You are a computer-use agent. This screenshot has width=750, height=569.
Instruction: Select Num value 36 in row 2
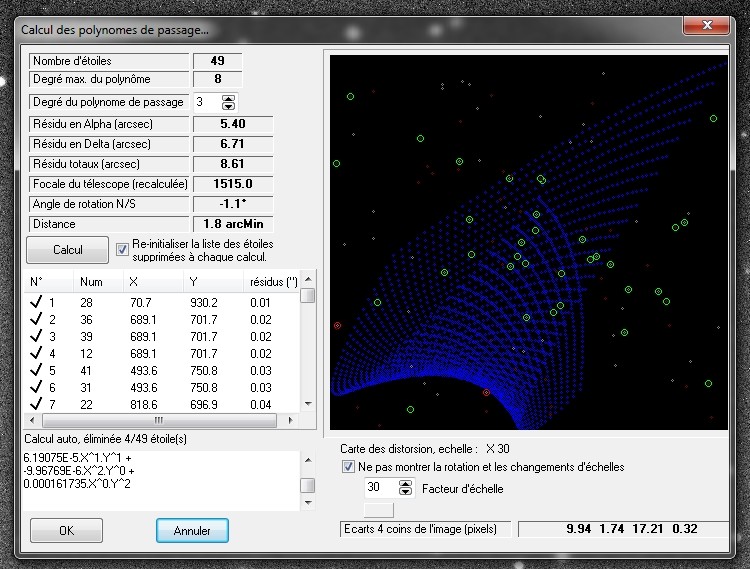[x=87, y=319]
